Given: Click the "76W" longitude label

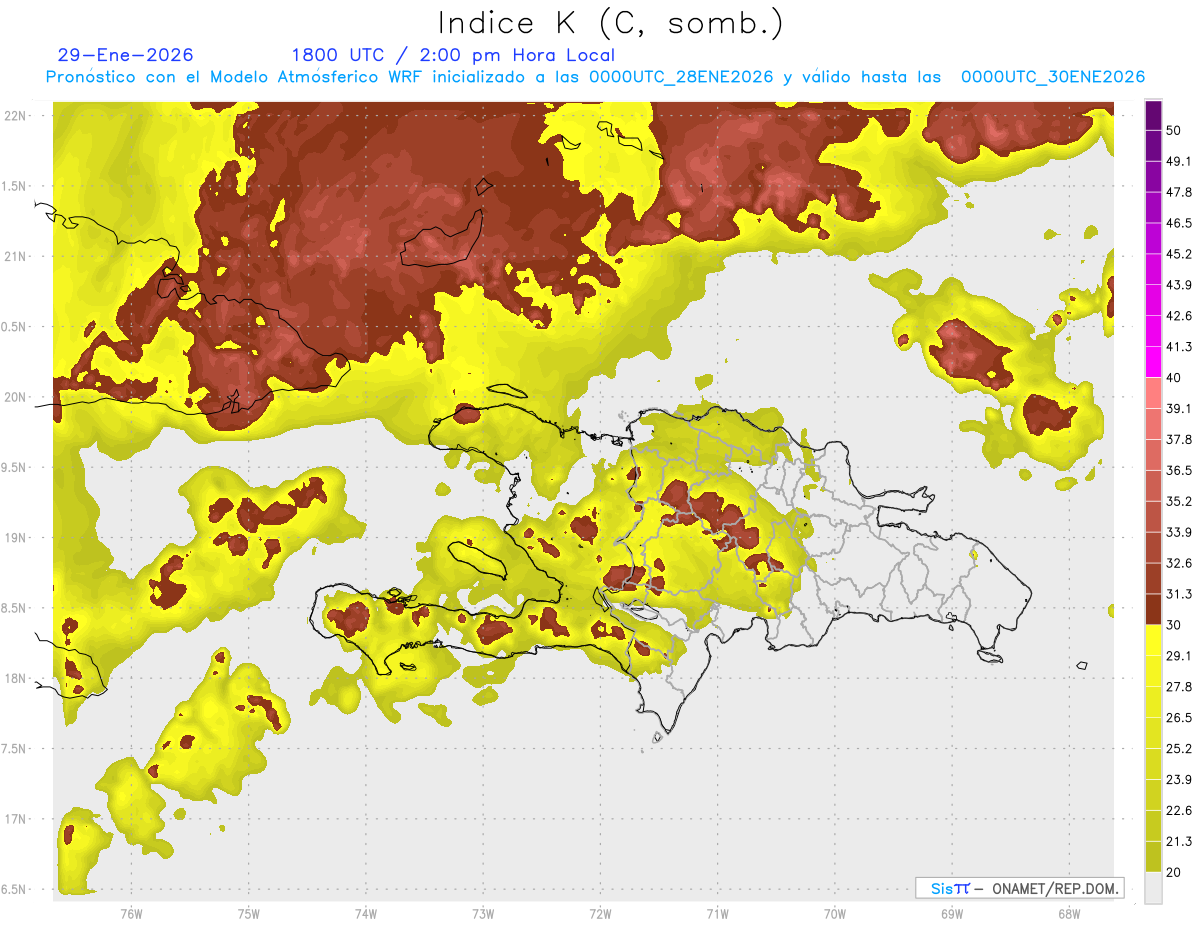Looking at the screenshot, I should coord(131,914).
